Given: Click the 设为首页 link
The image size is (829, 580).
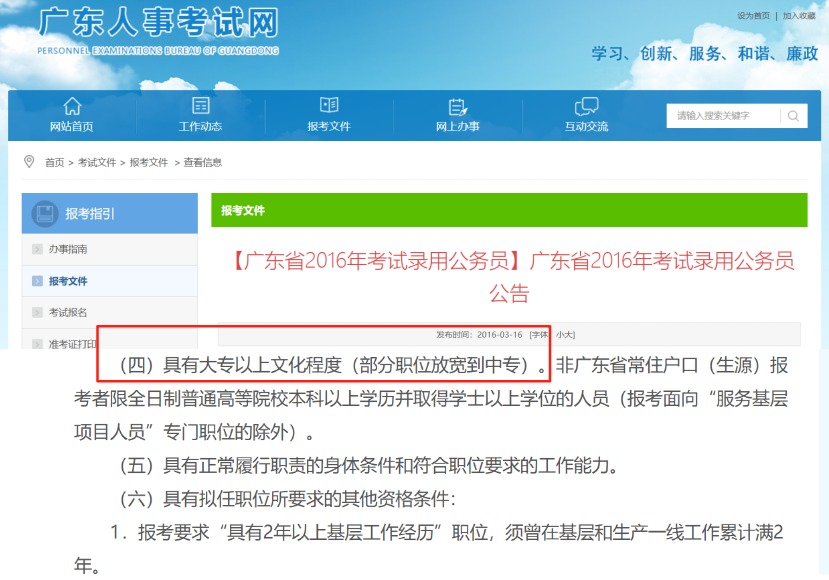Looking at the screenshot, I should tap(753, 16).
